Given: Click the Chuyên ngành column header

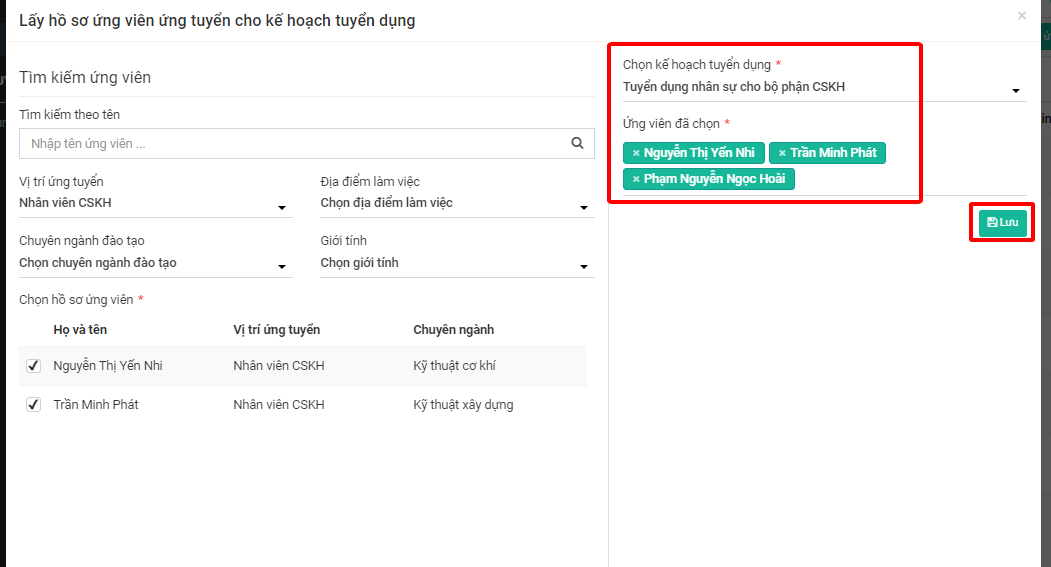Looking at the screenshot, I should click(453, 330).
